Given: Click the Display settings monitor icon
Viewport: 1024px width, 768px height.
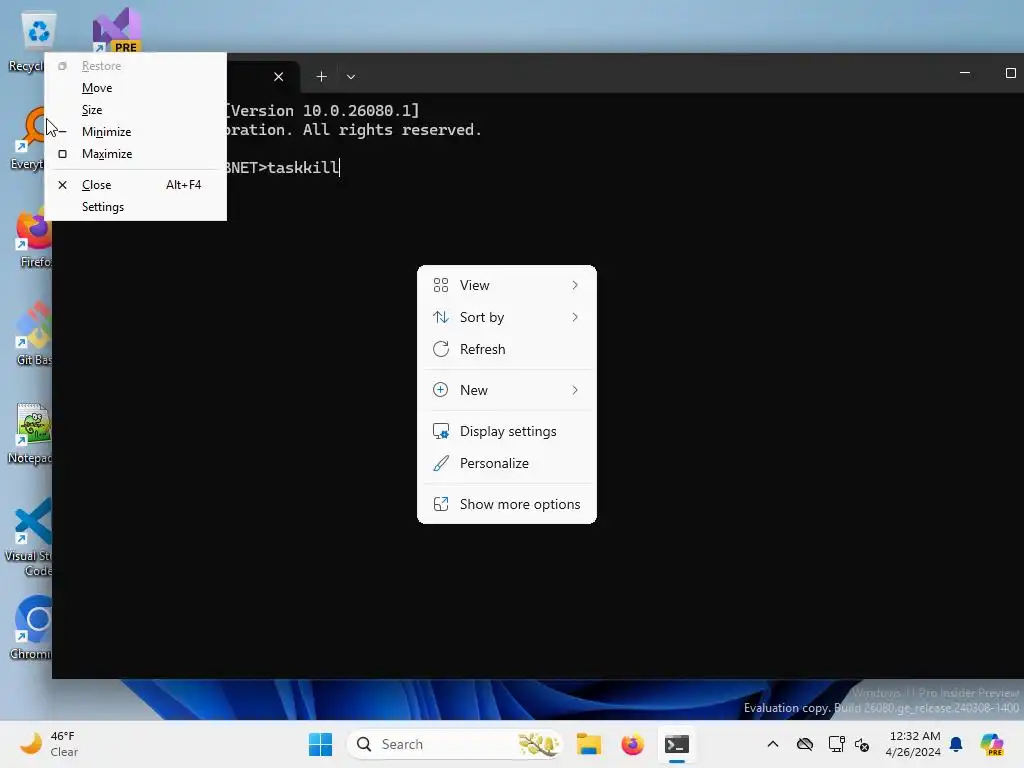Looking at the screenshot, I should (441, 432).
